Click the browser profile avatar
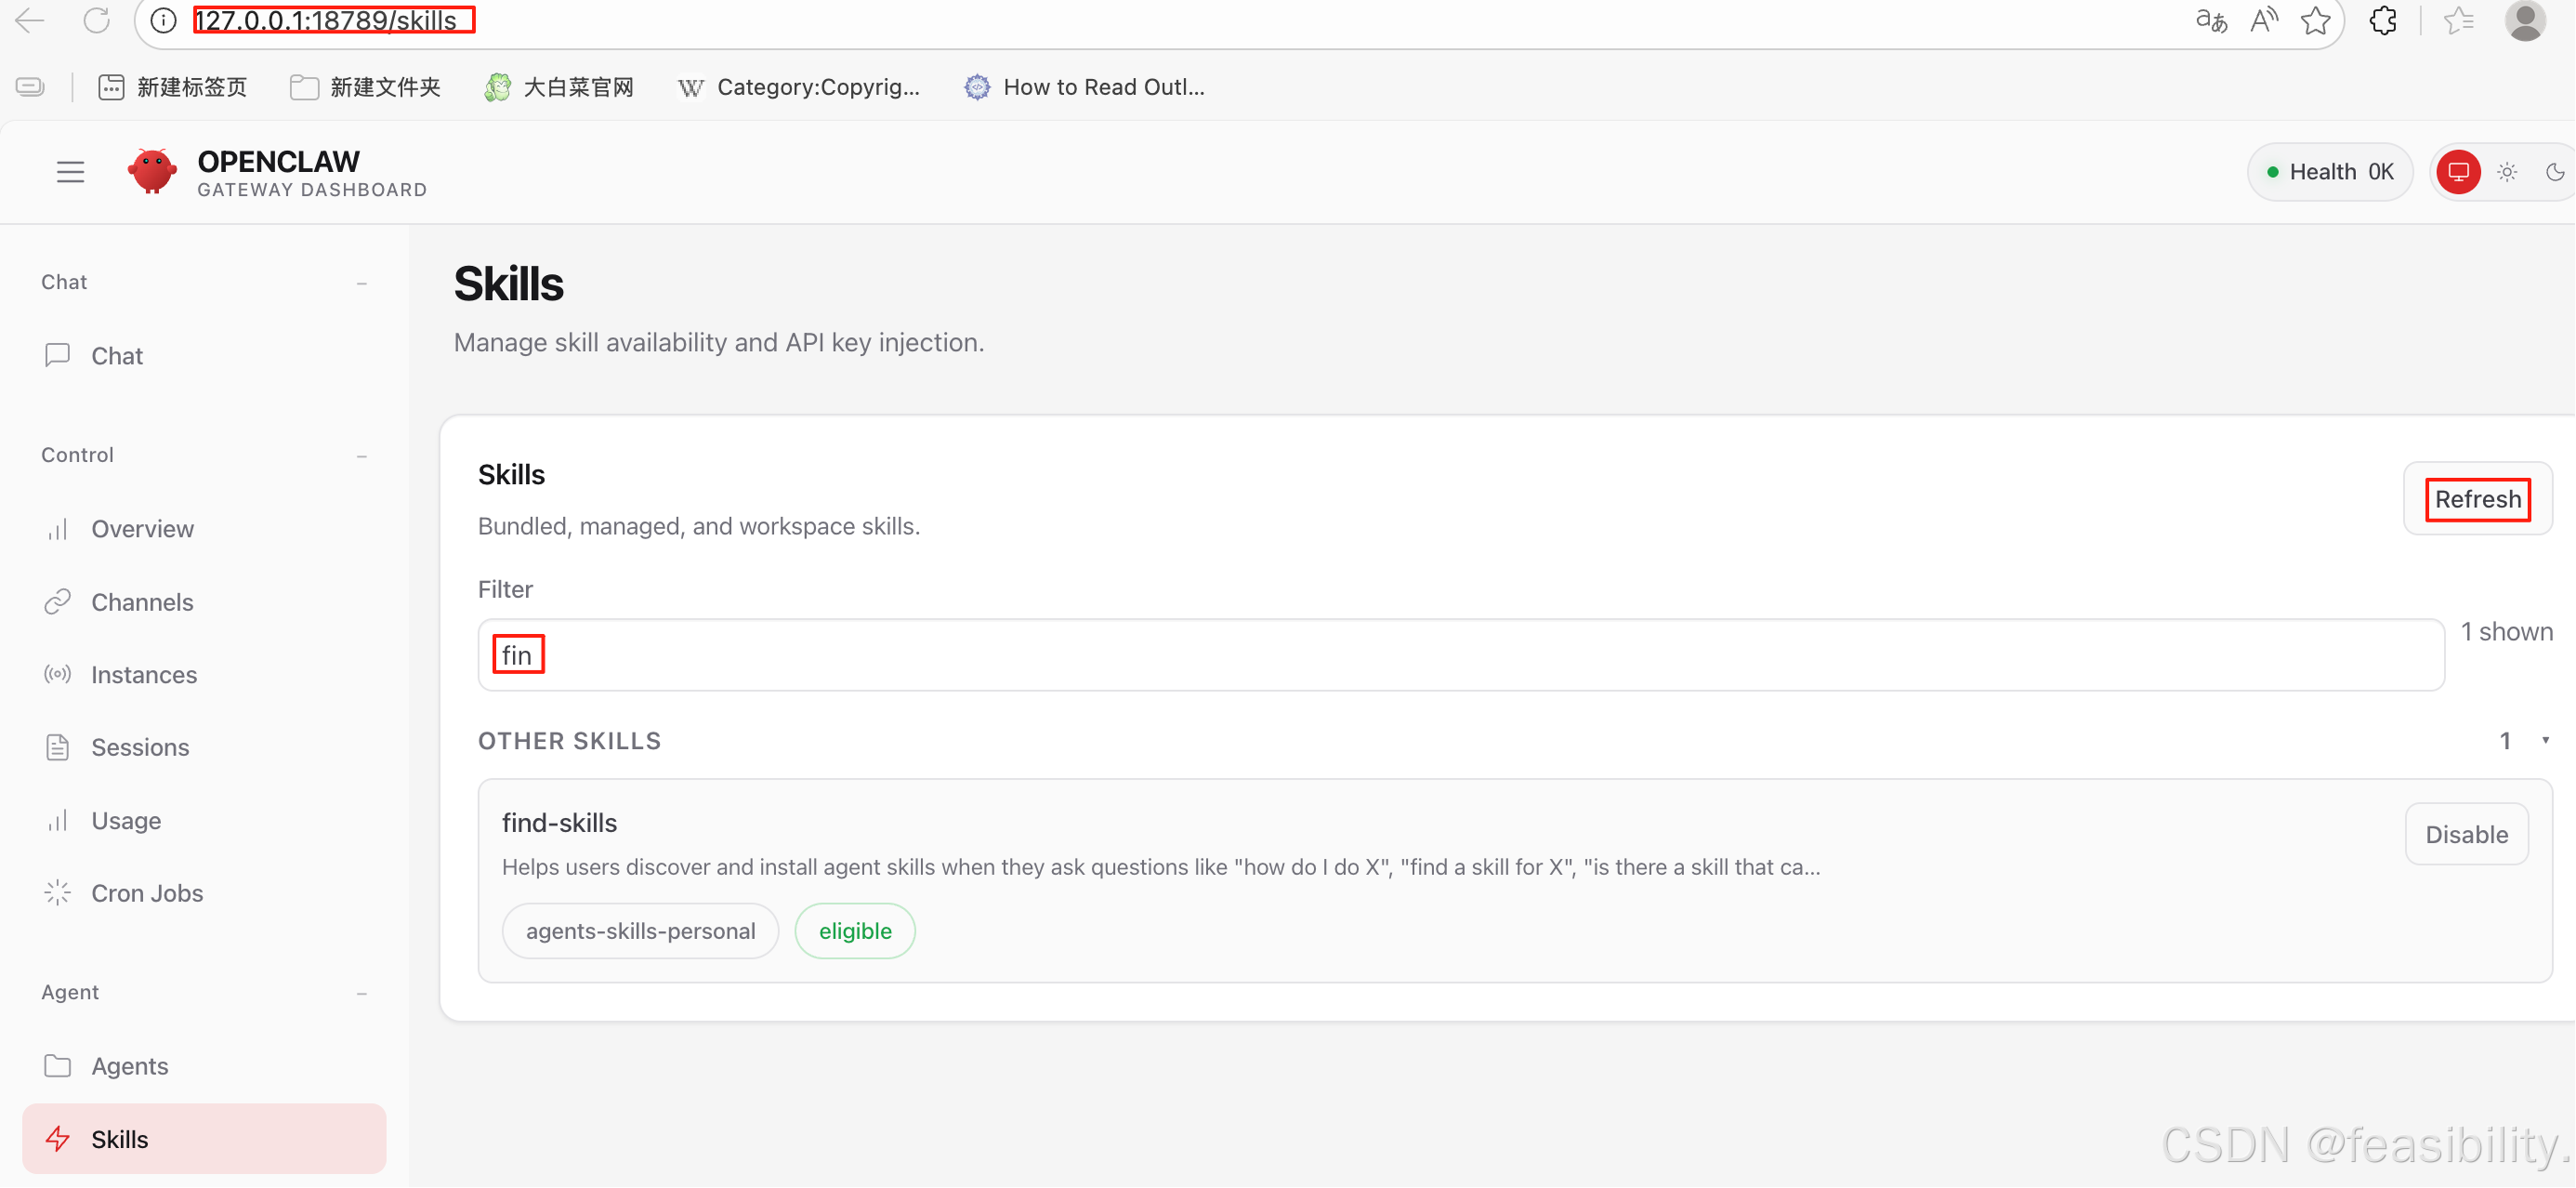Image resolution: width=2576 pixels, height=1188 pixels. pyautogui.click(x=2524, y=20)
